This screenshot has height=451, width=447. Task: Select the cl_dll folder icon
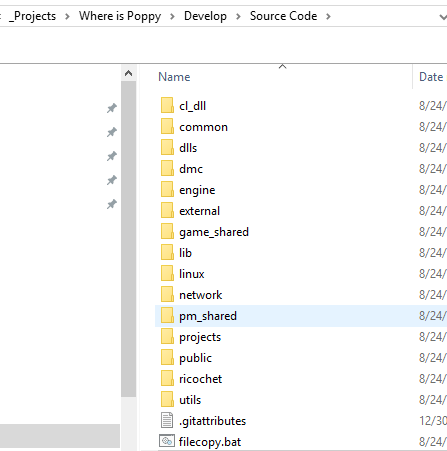tap(167, 106)
